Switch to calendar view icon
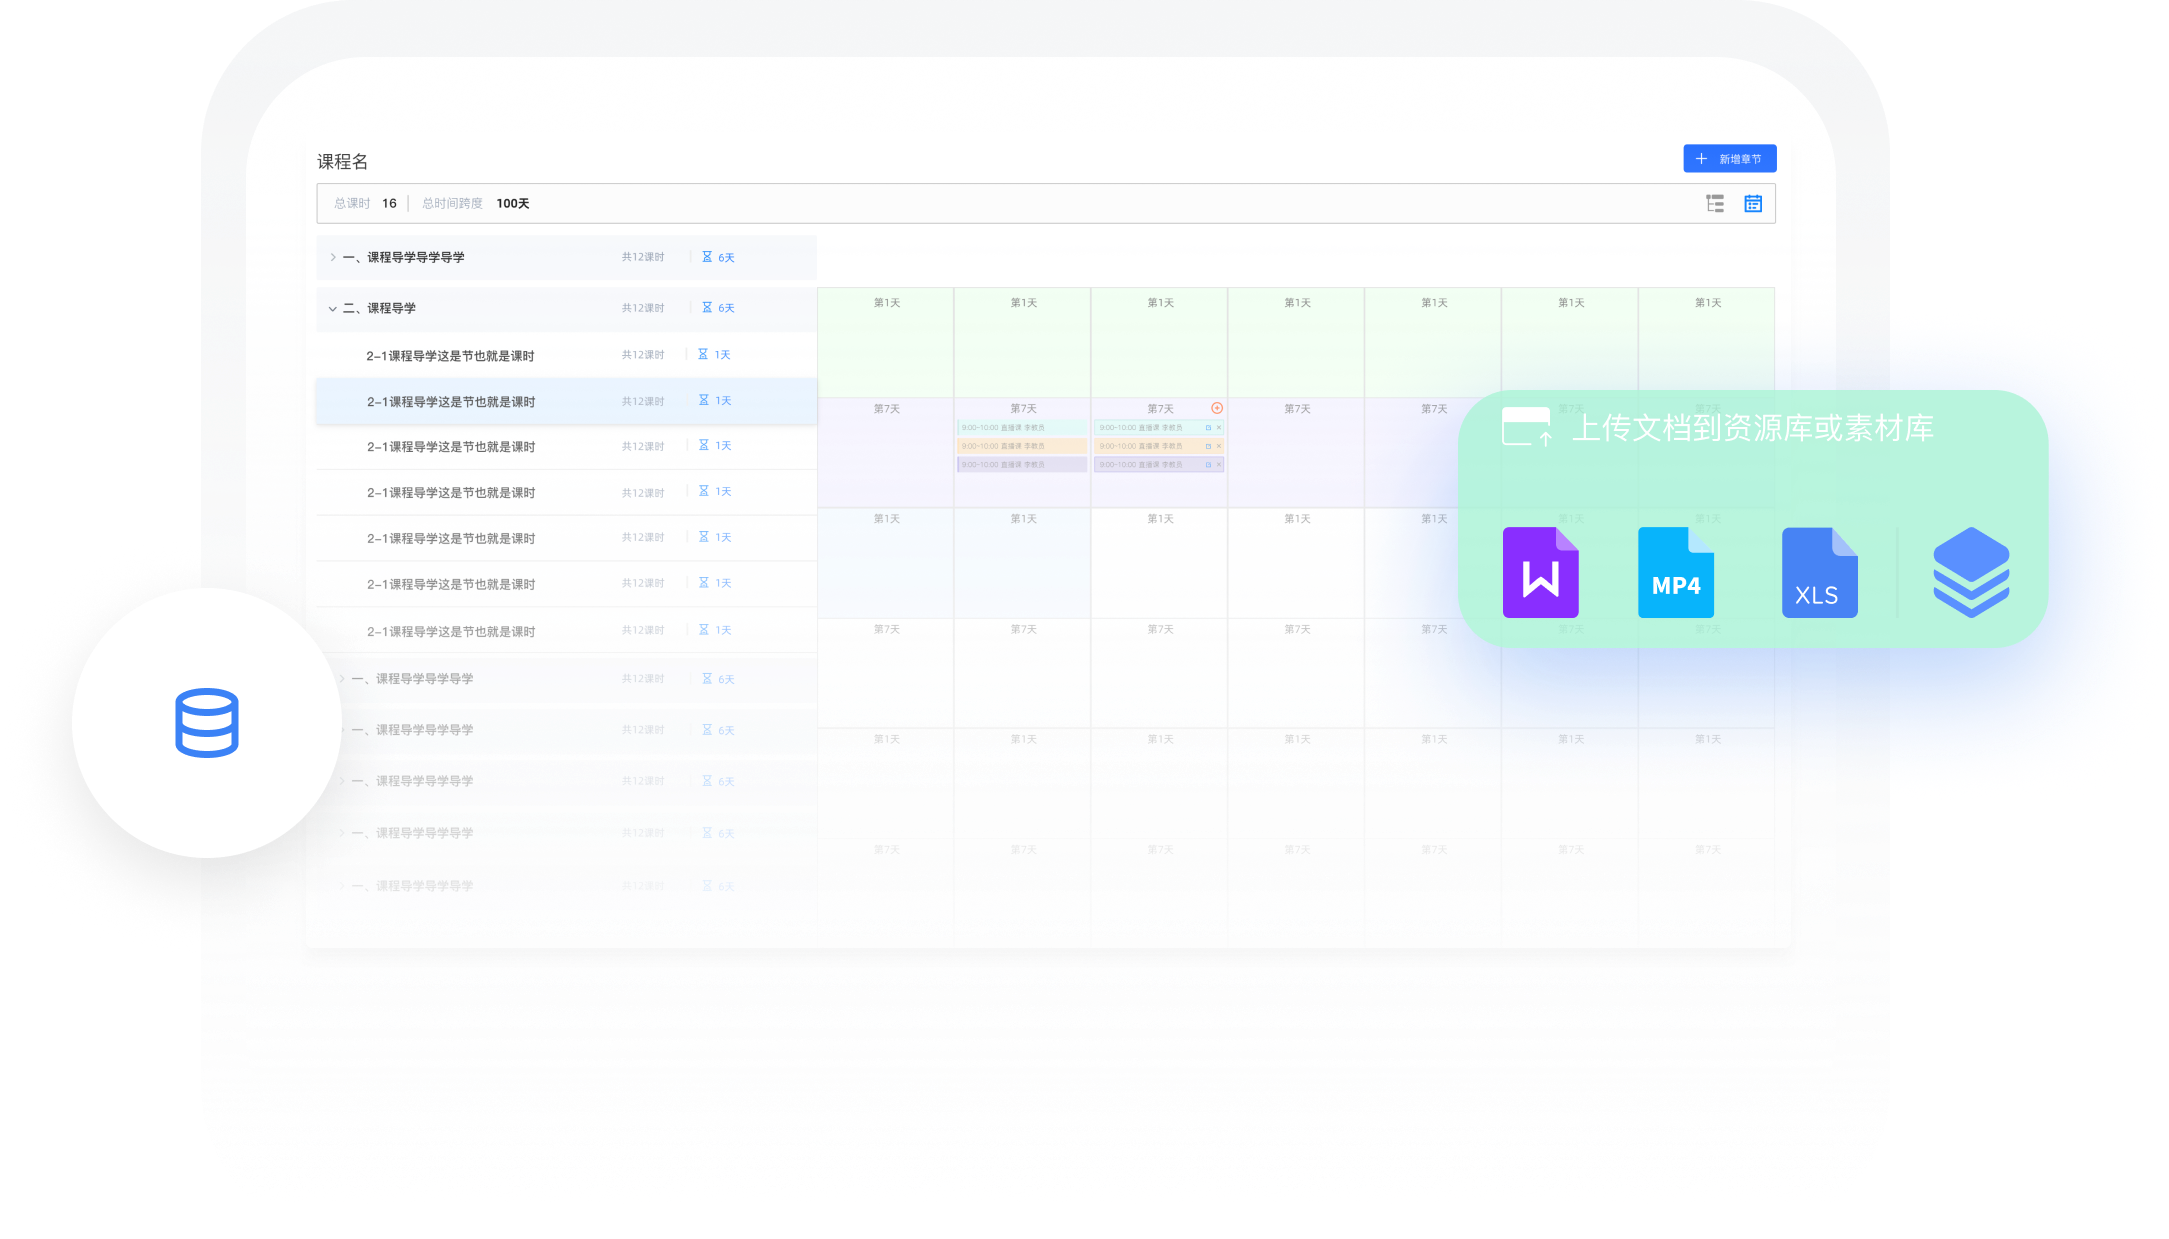The height and width of the screenshot is (1239, 2169). click(x=1753, y=204)
